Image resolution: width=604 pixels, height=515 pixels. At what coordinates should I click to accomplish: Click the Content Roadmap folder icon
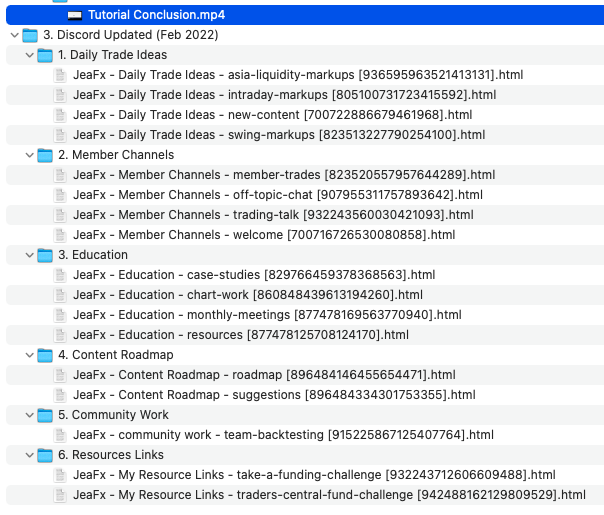click(x=45, y=355)
